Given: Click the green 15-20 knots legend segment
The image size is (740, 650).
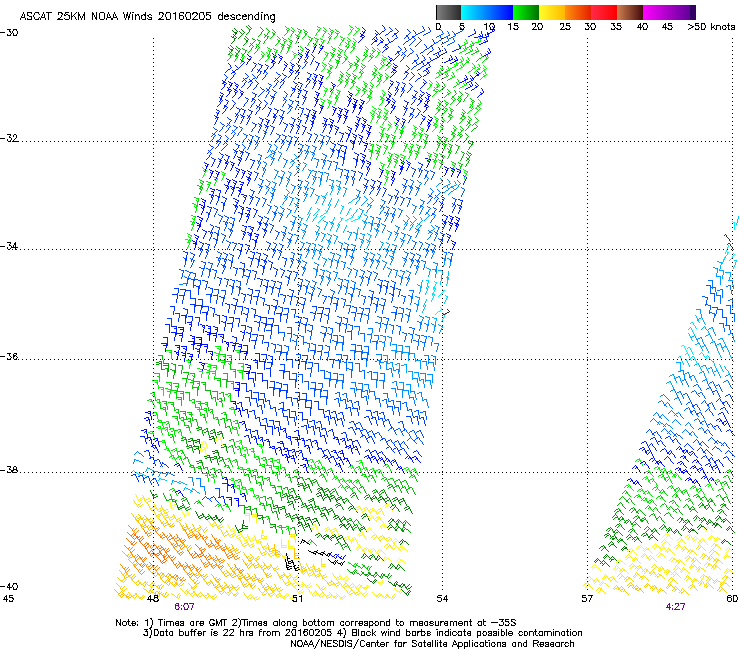Looking at the screenshot, I should click(x=526, y=12).
